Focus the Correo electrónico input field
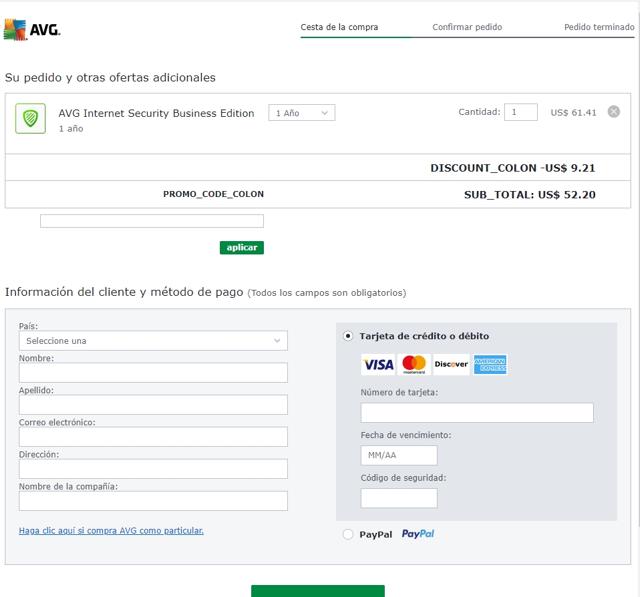This screenshot has width=640, height=597. [153, 437]
